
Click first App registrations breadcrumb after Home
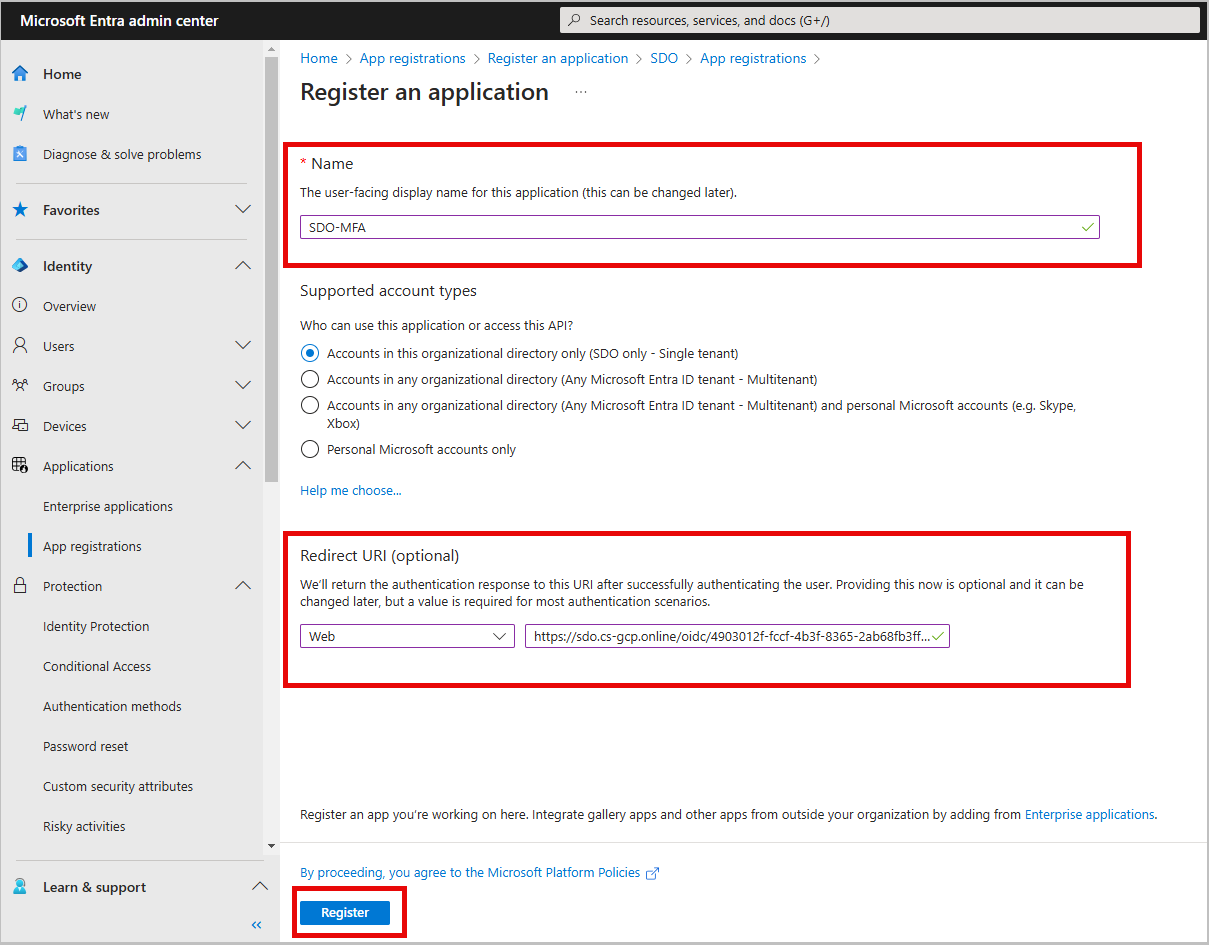pyautogui.click(x=413, y=59)
